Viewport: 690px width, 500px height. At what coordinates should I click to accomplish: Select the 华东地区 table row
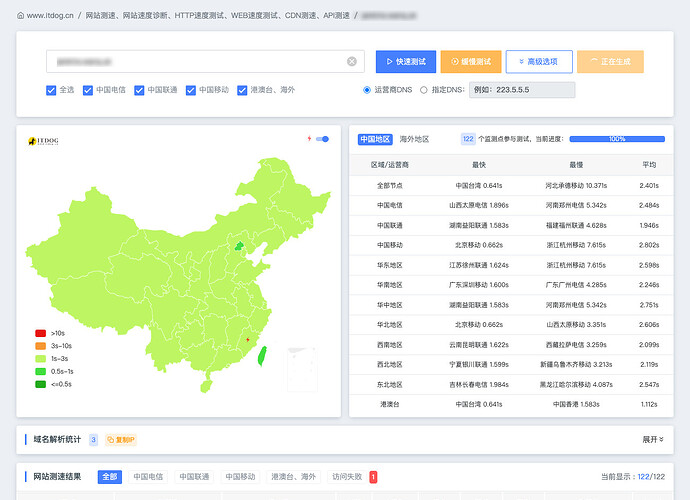point(511,265)
